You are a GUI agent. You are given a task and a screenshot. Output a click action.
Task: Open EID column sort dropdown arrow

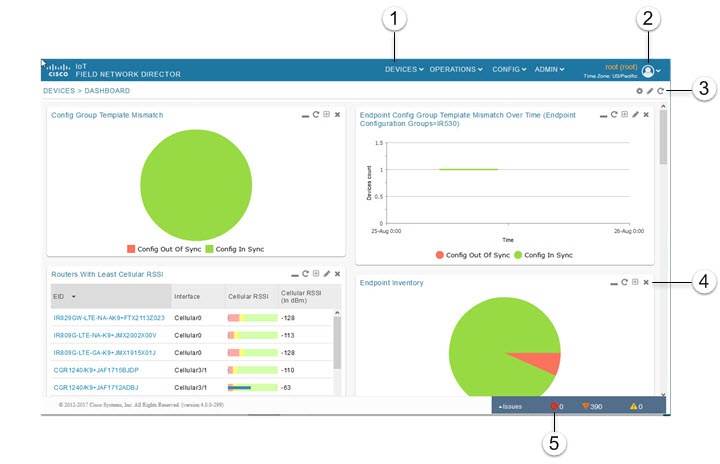(x=73, y=297)
